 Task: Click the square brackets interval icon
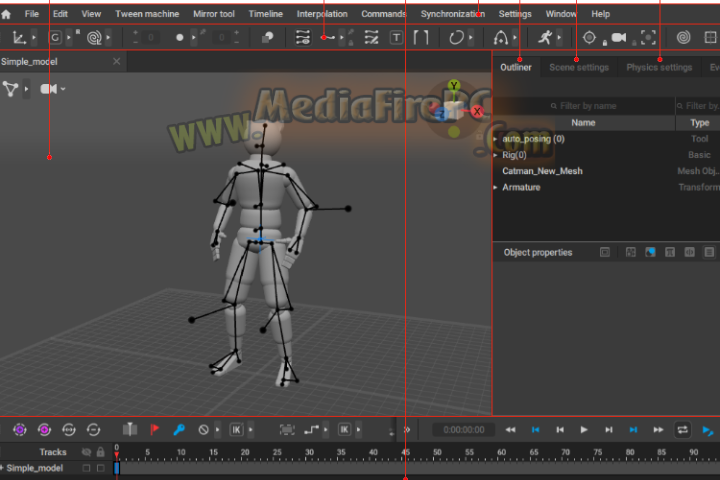coord(421,38)
